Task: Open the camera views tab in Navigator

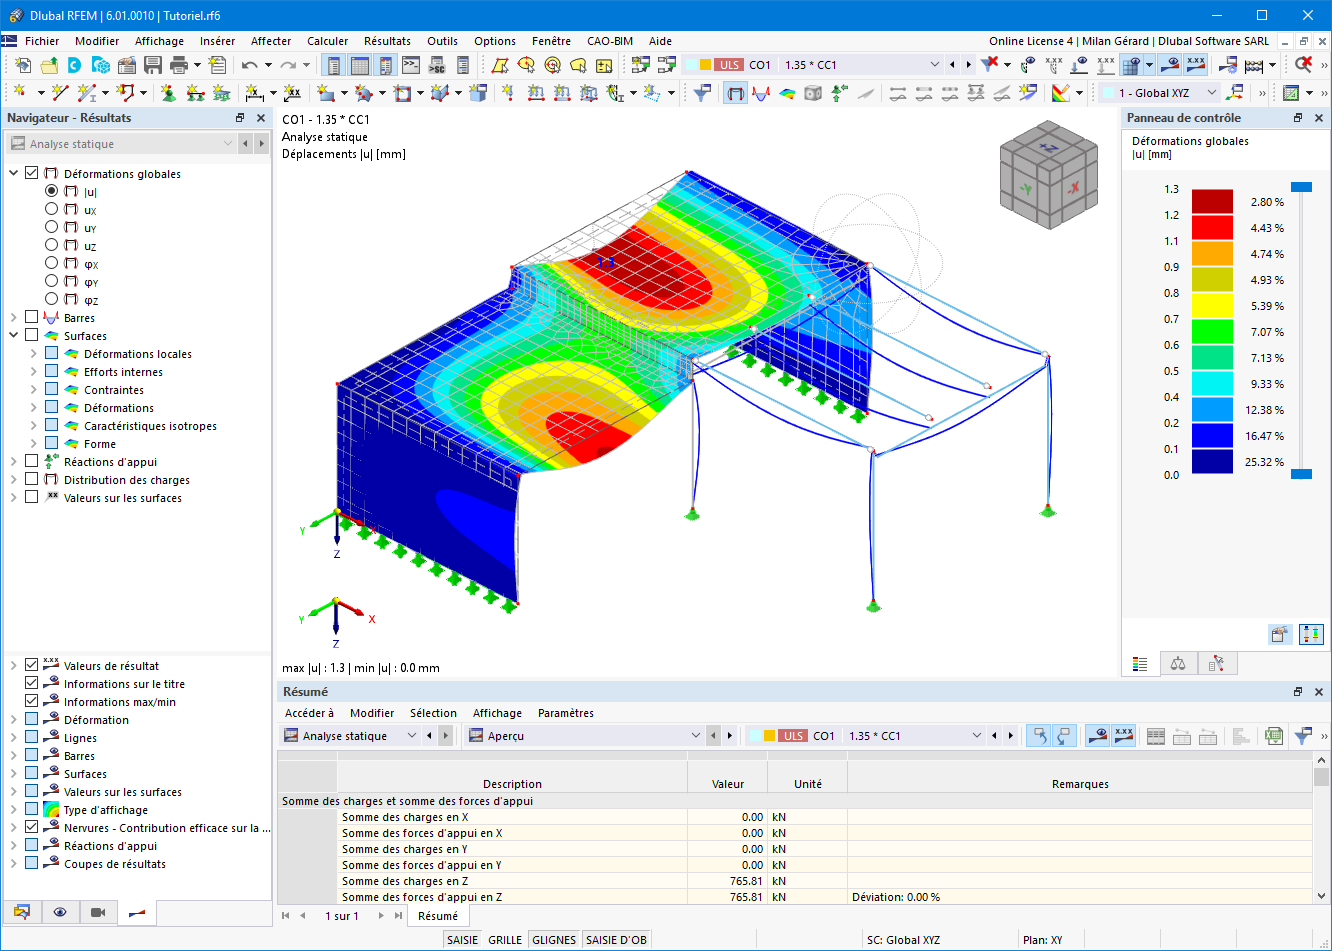Action: click(98, 912)
